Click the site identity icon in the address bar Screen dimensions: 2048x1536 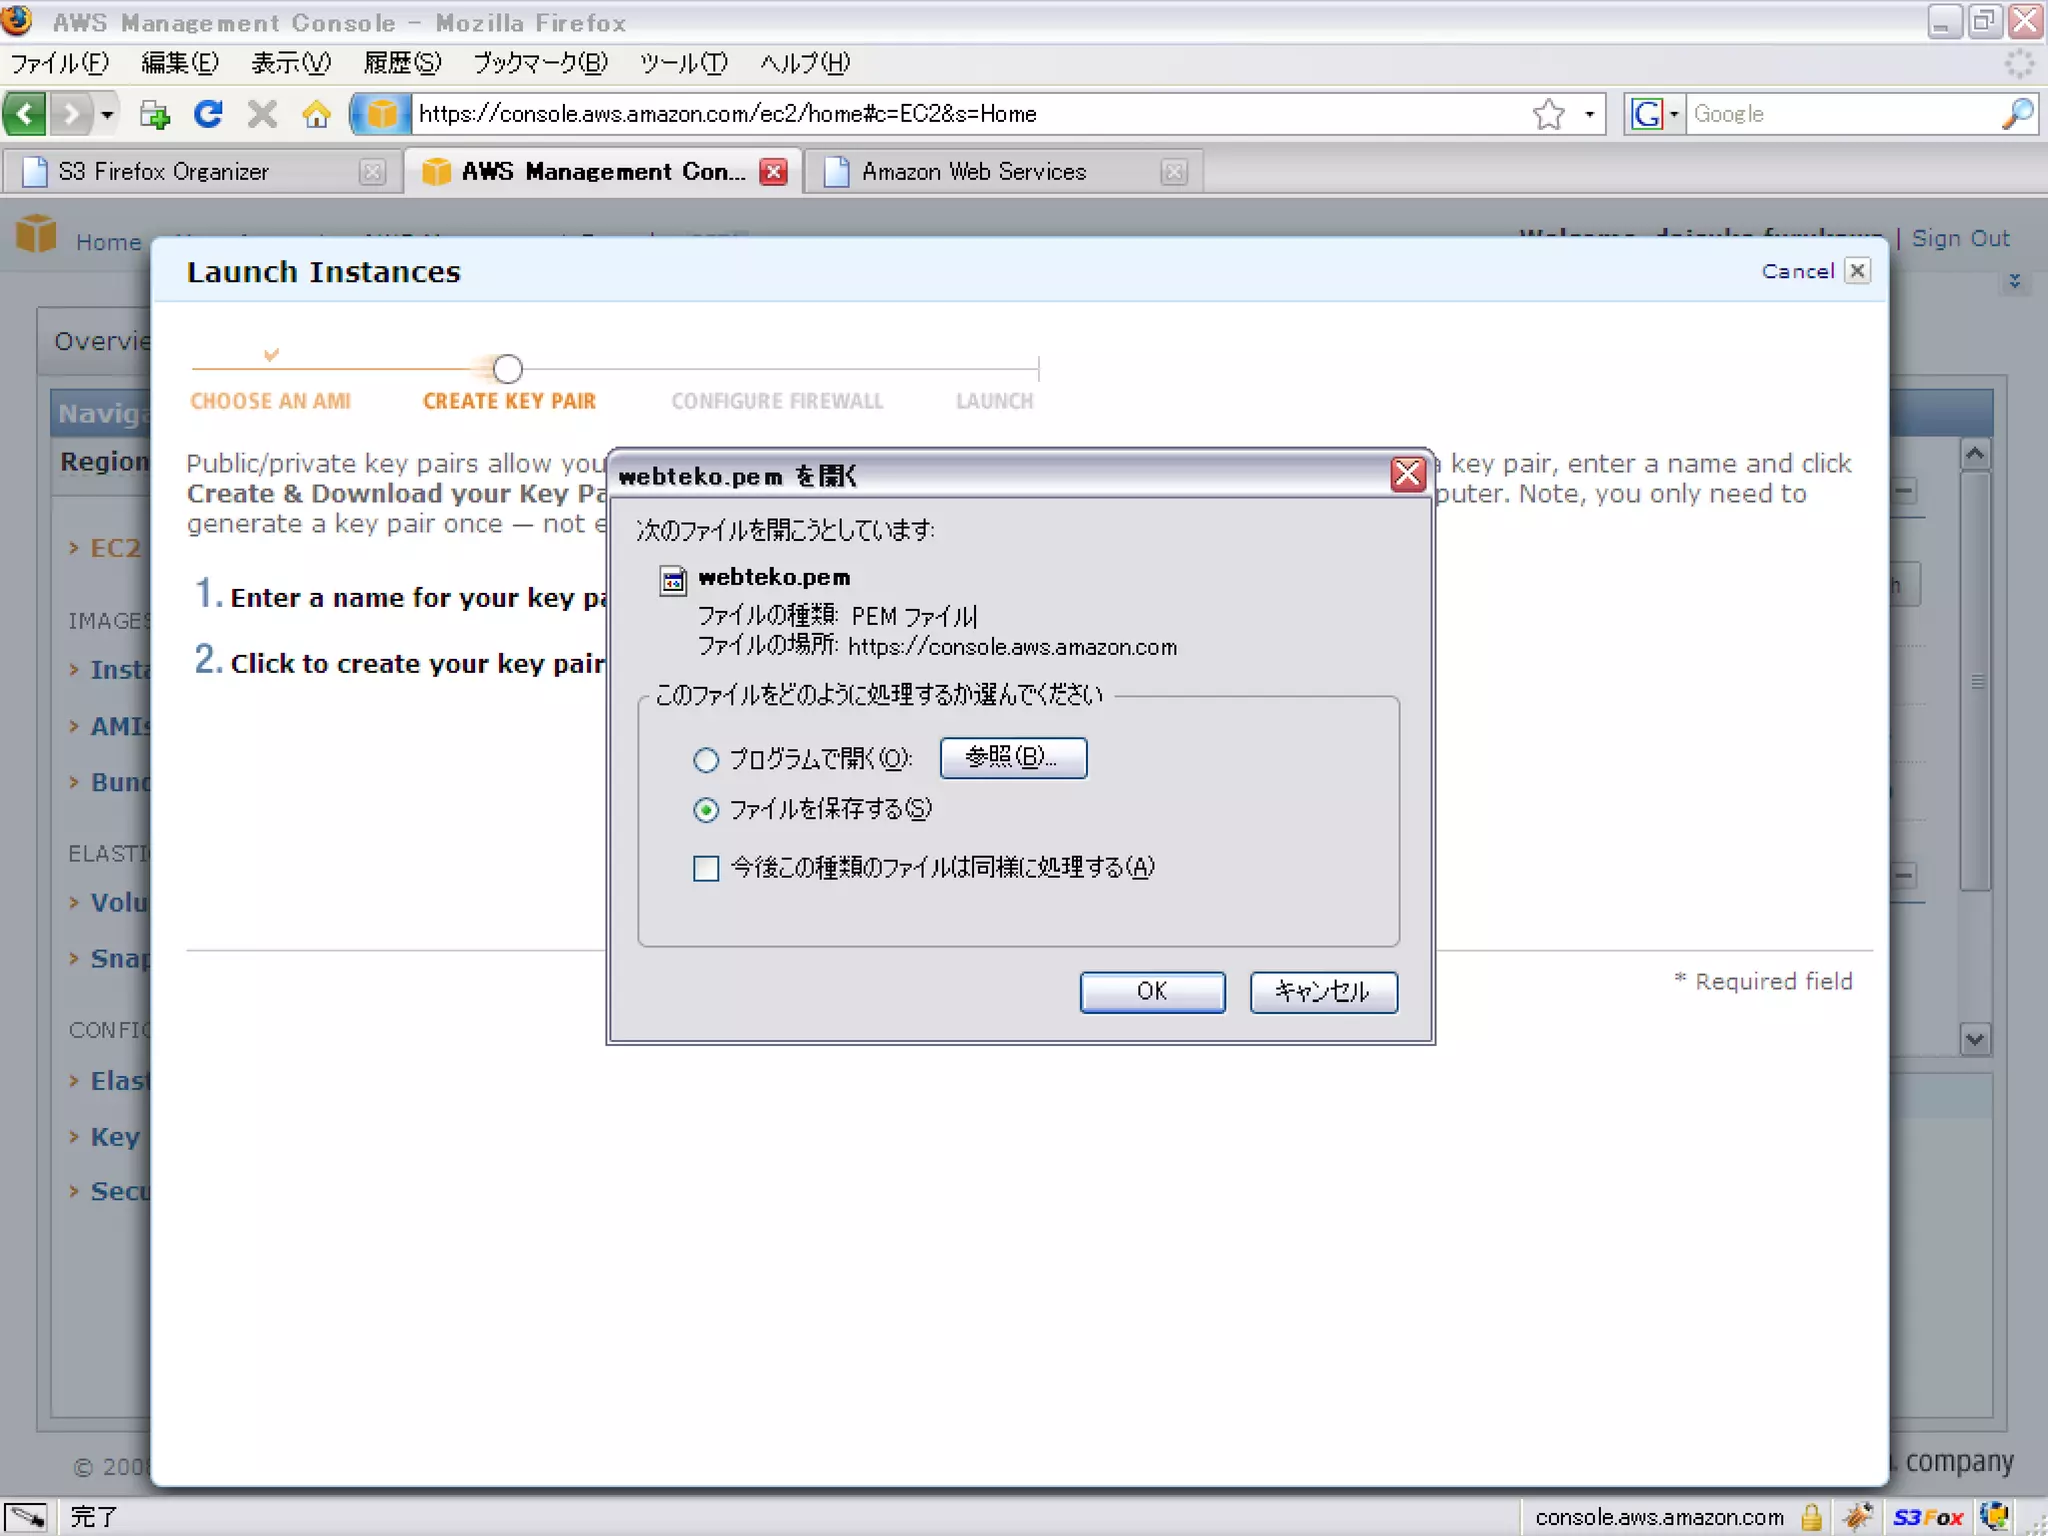381,114
